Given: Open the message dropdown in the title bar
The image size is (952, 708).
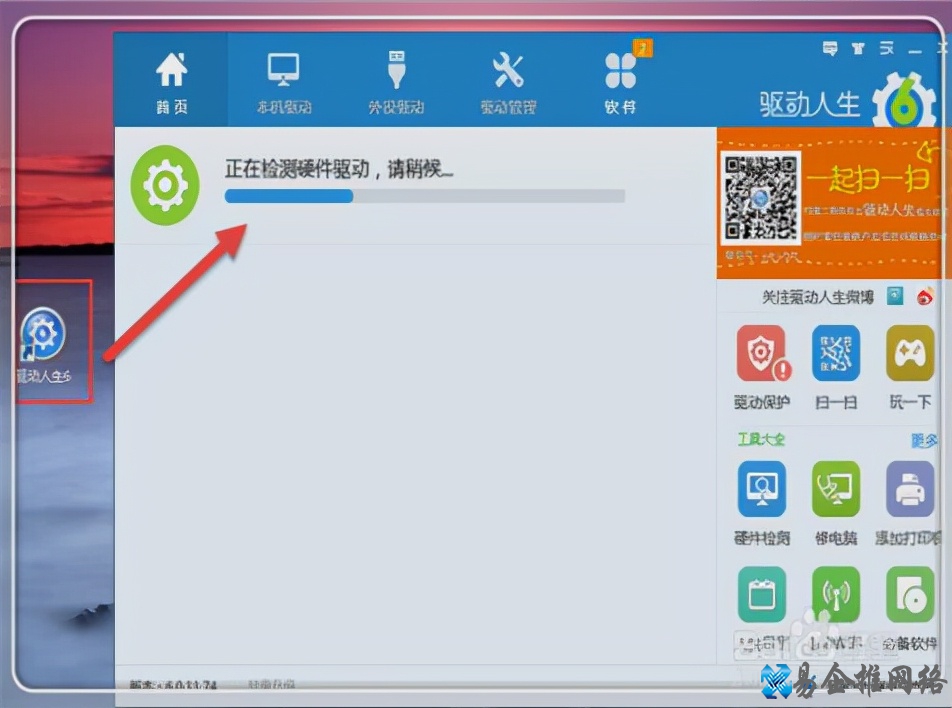Looking at the screenshot, I should 829,47.
